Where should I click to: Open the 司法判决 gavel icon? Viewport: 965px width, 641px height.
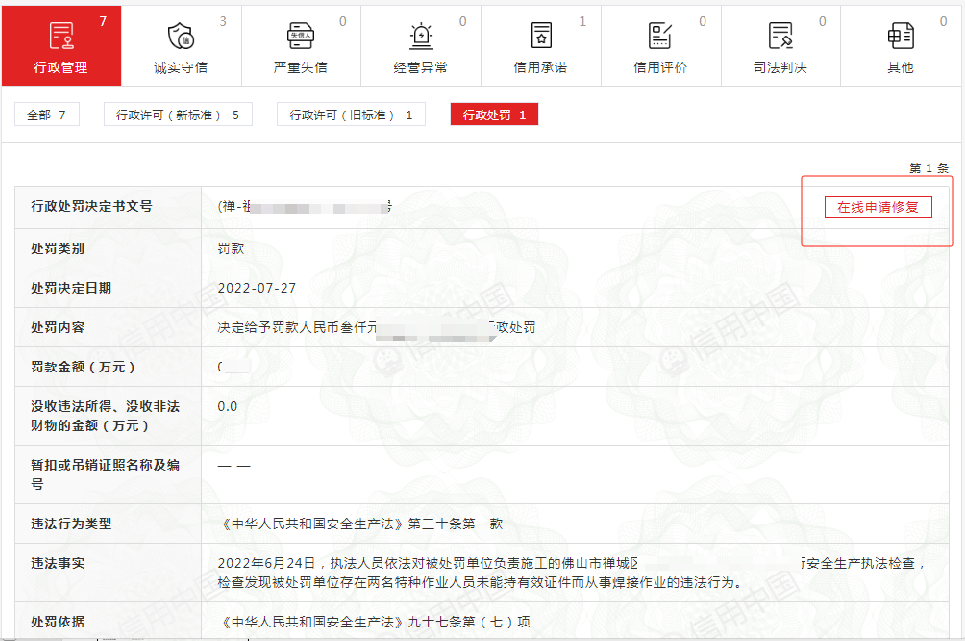tap(780, 35)
